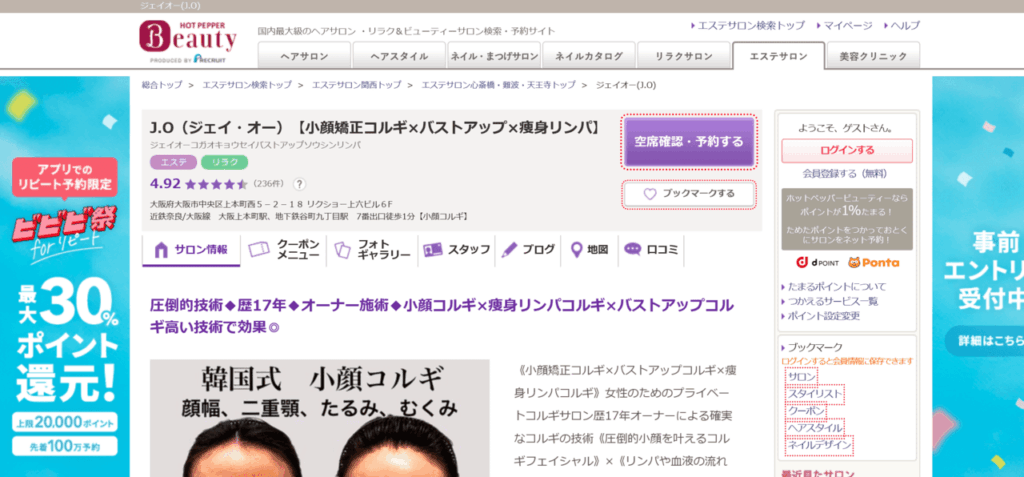Click the Hot Pepper Beauty logo

(x=188, y=42)
